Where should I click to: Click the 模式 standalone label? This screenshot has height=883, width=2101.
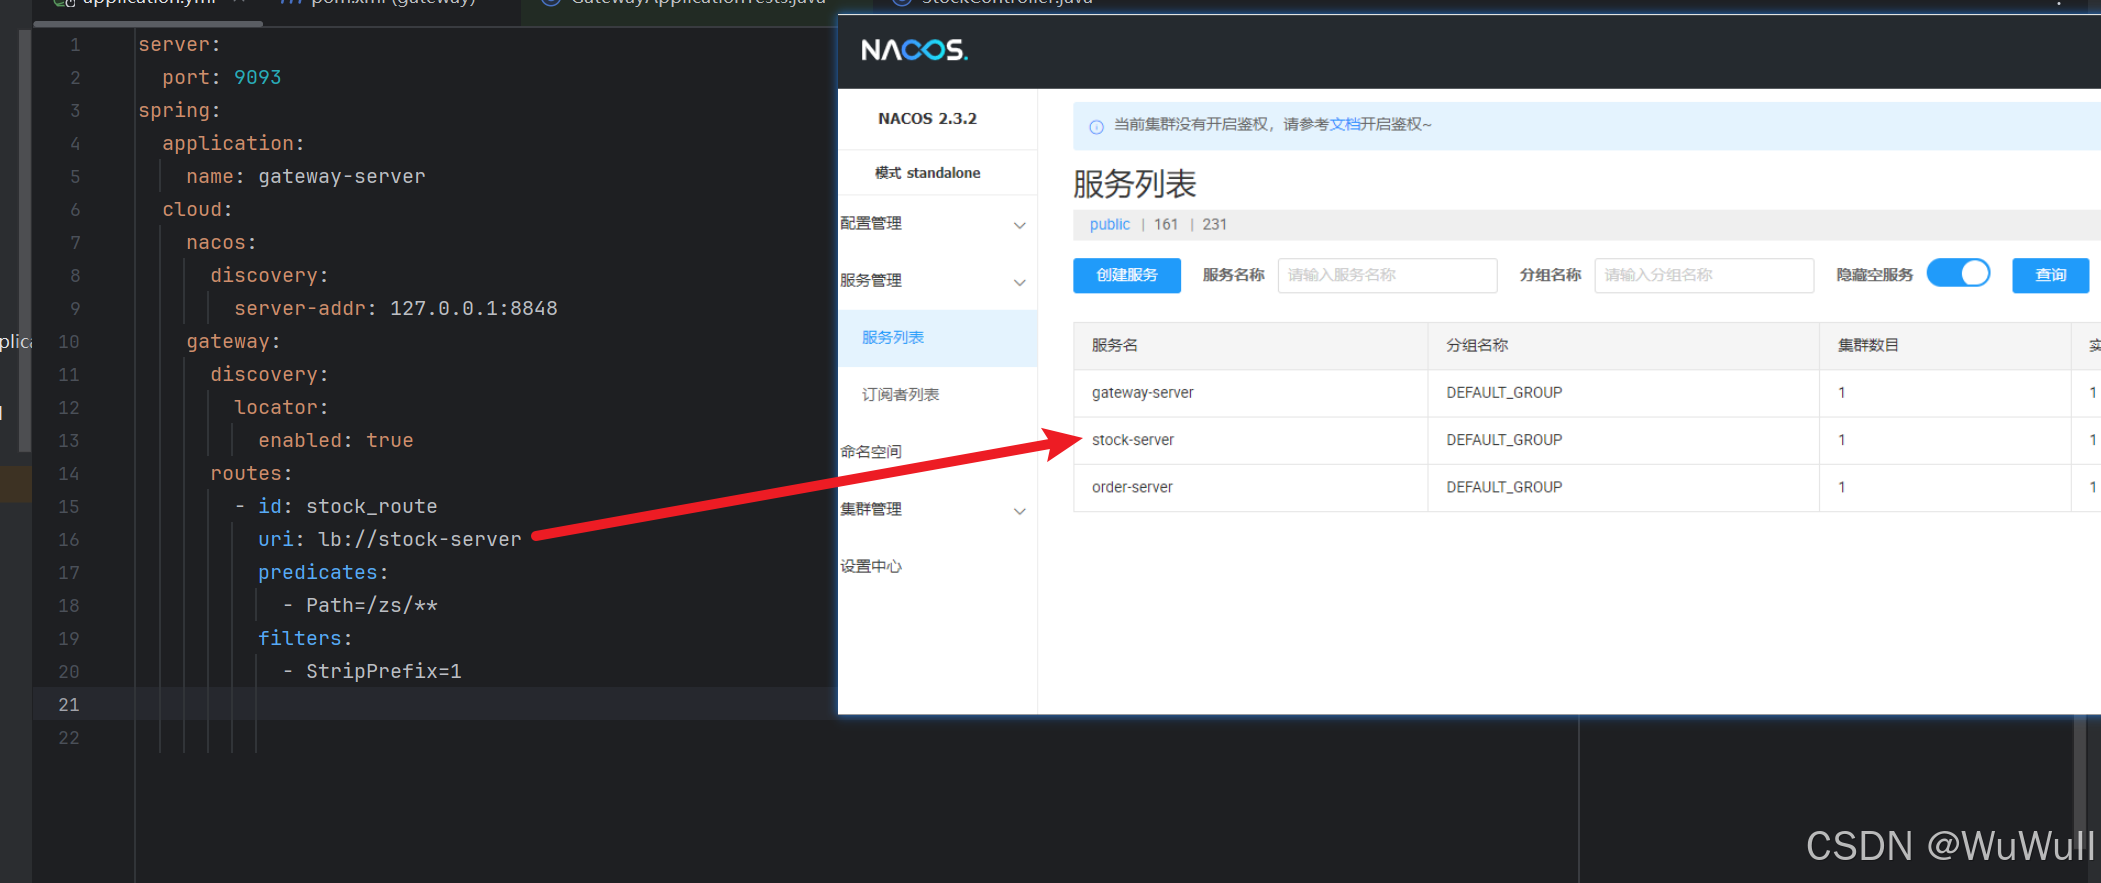tap(927, 173)
